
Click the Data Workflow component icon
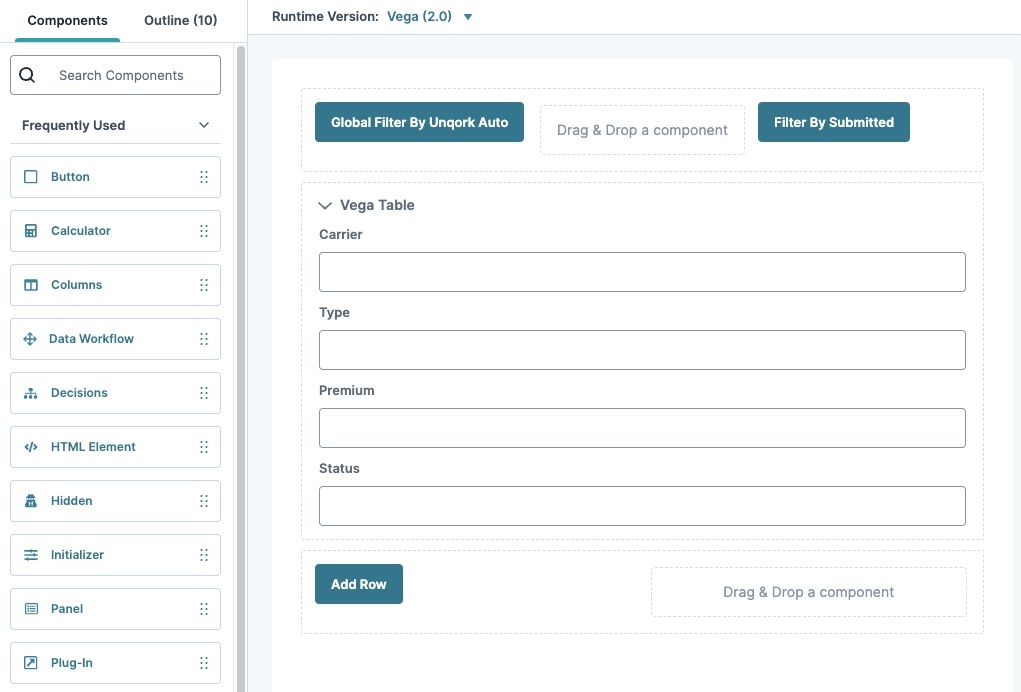pos(30,339)
